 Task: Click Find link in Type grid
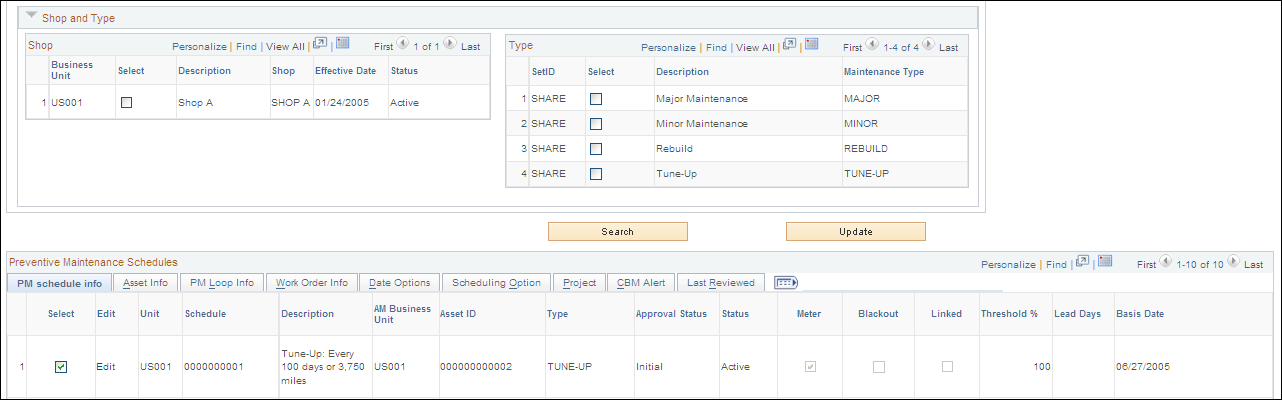click(716, 47)
